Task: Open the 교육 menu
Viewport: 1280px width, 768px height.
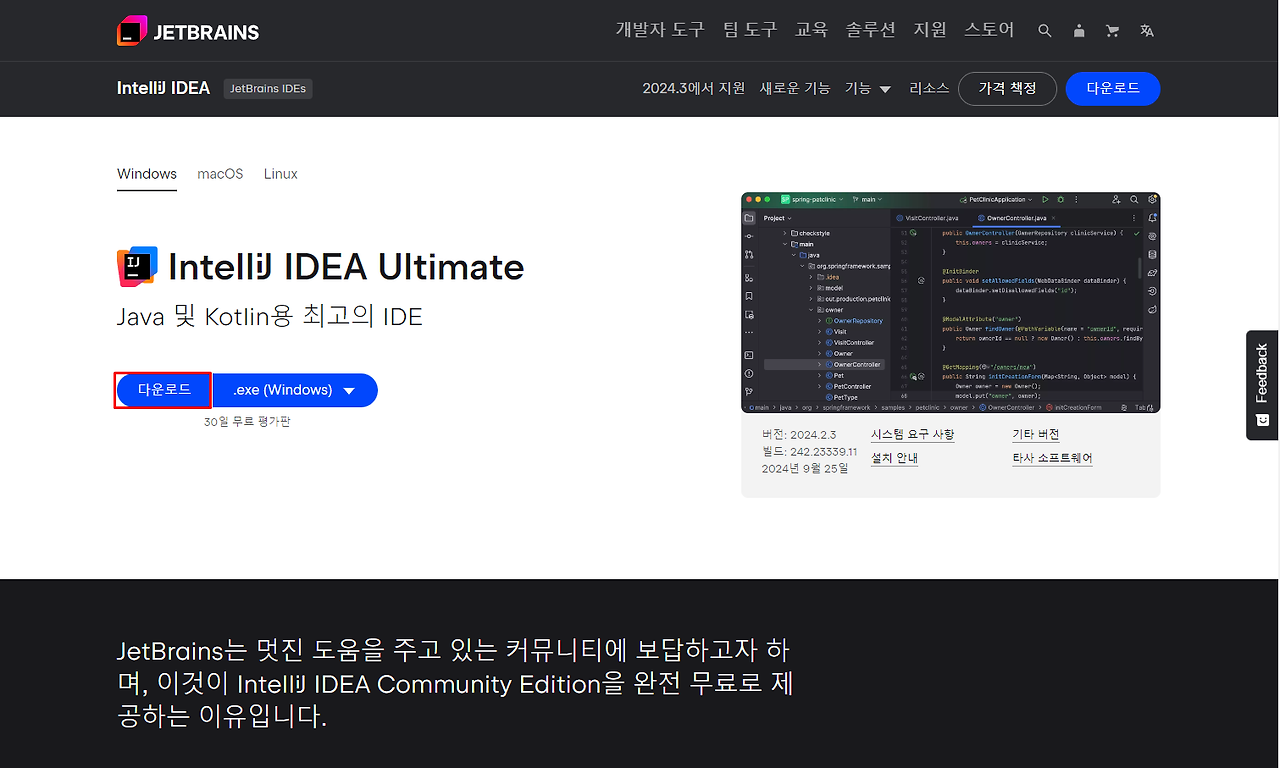Action: [811, 30]
